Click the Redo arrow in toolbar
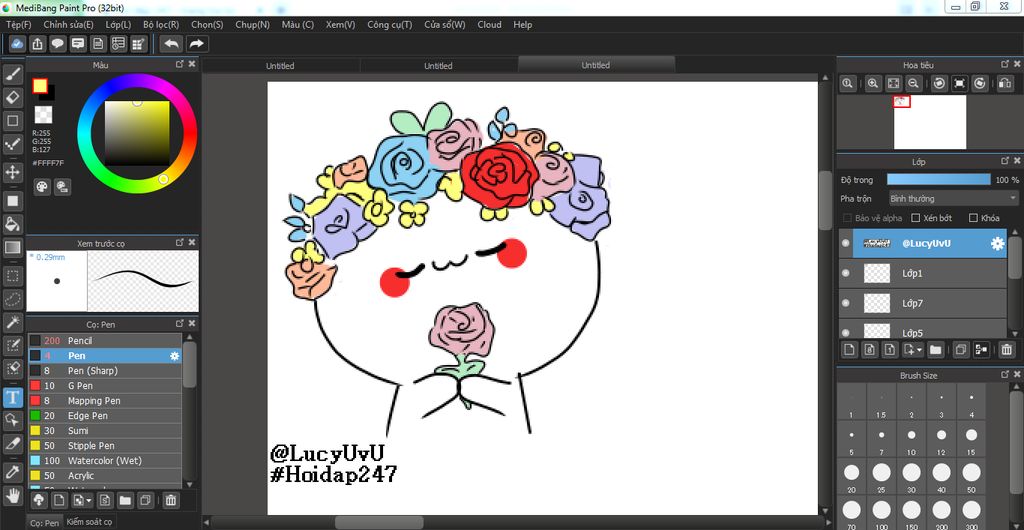This screenshot has height=530, width=1024. pyautogui.click(x=196, y=44)
